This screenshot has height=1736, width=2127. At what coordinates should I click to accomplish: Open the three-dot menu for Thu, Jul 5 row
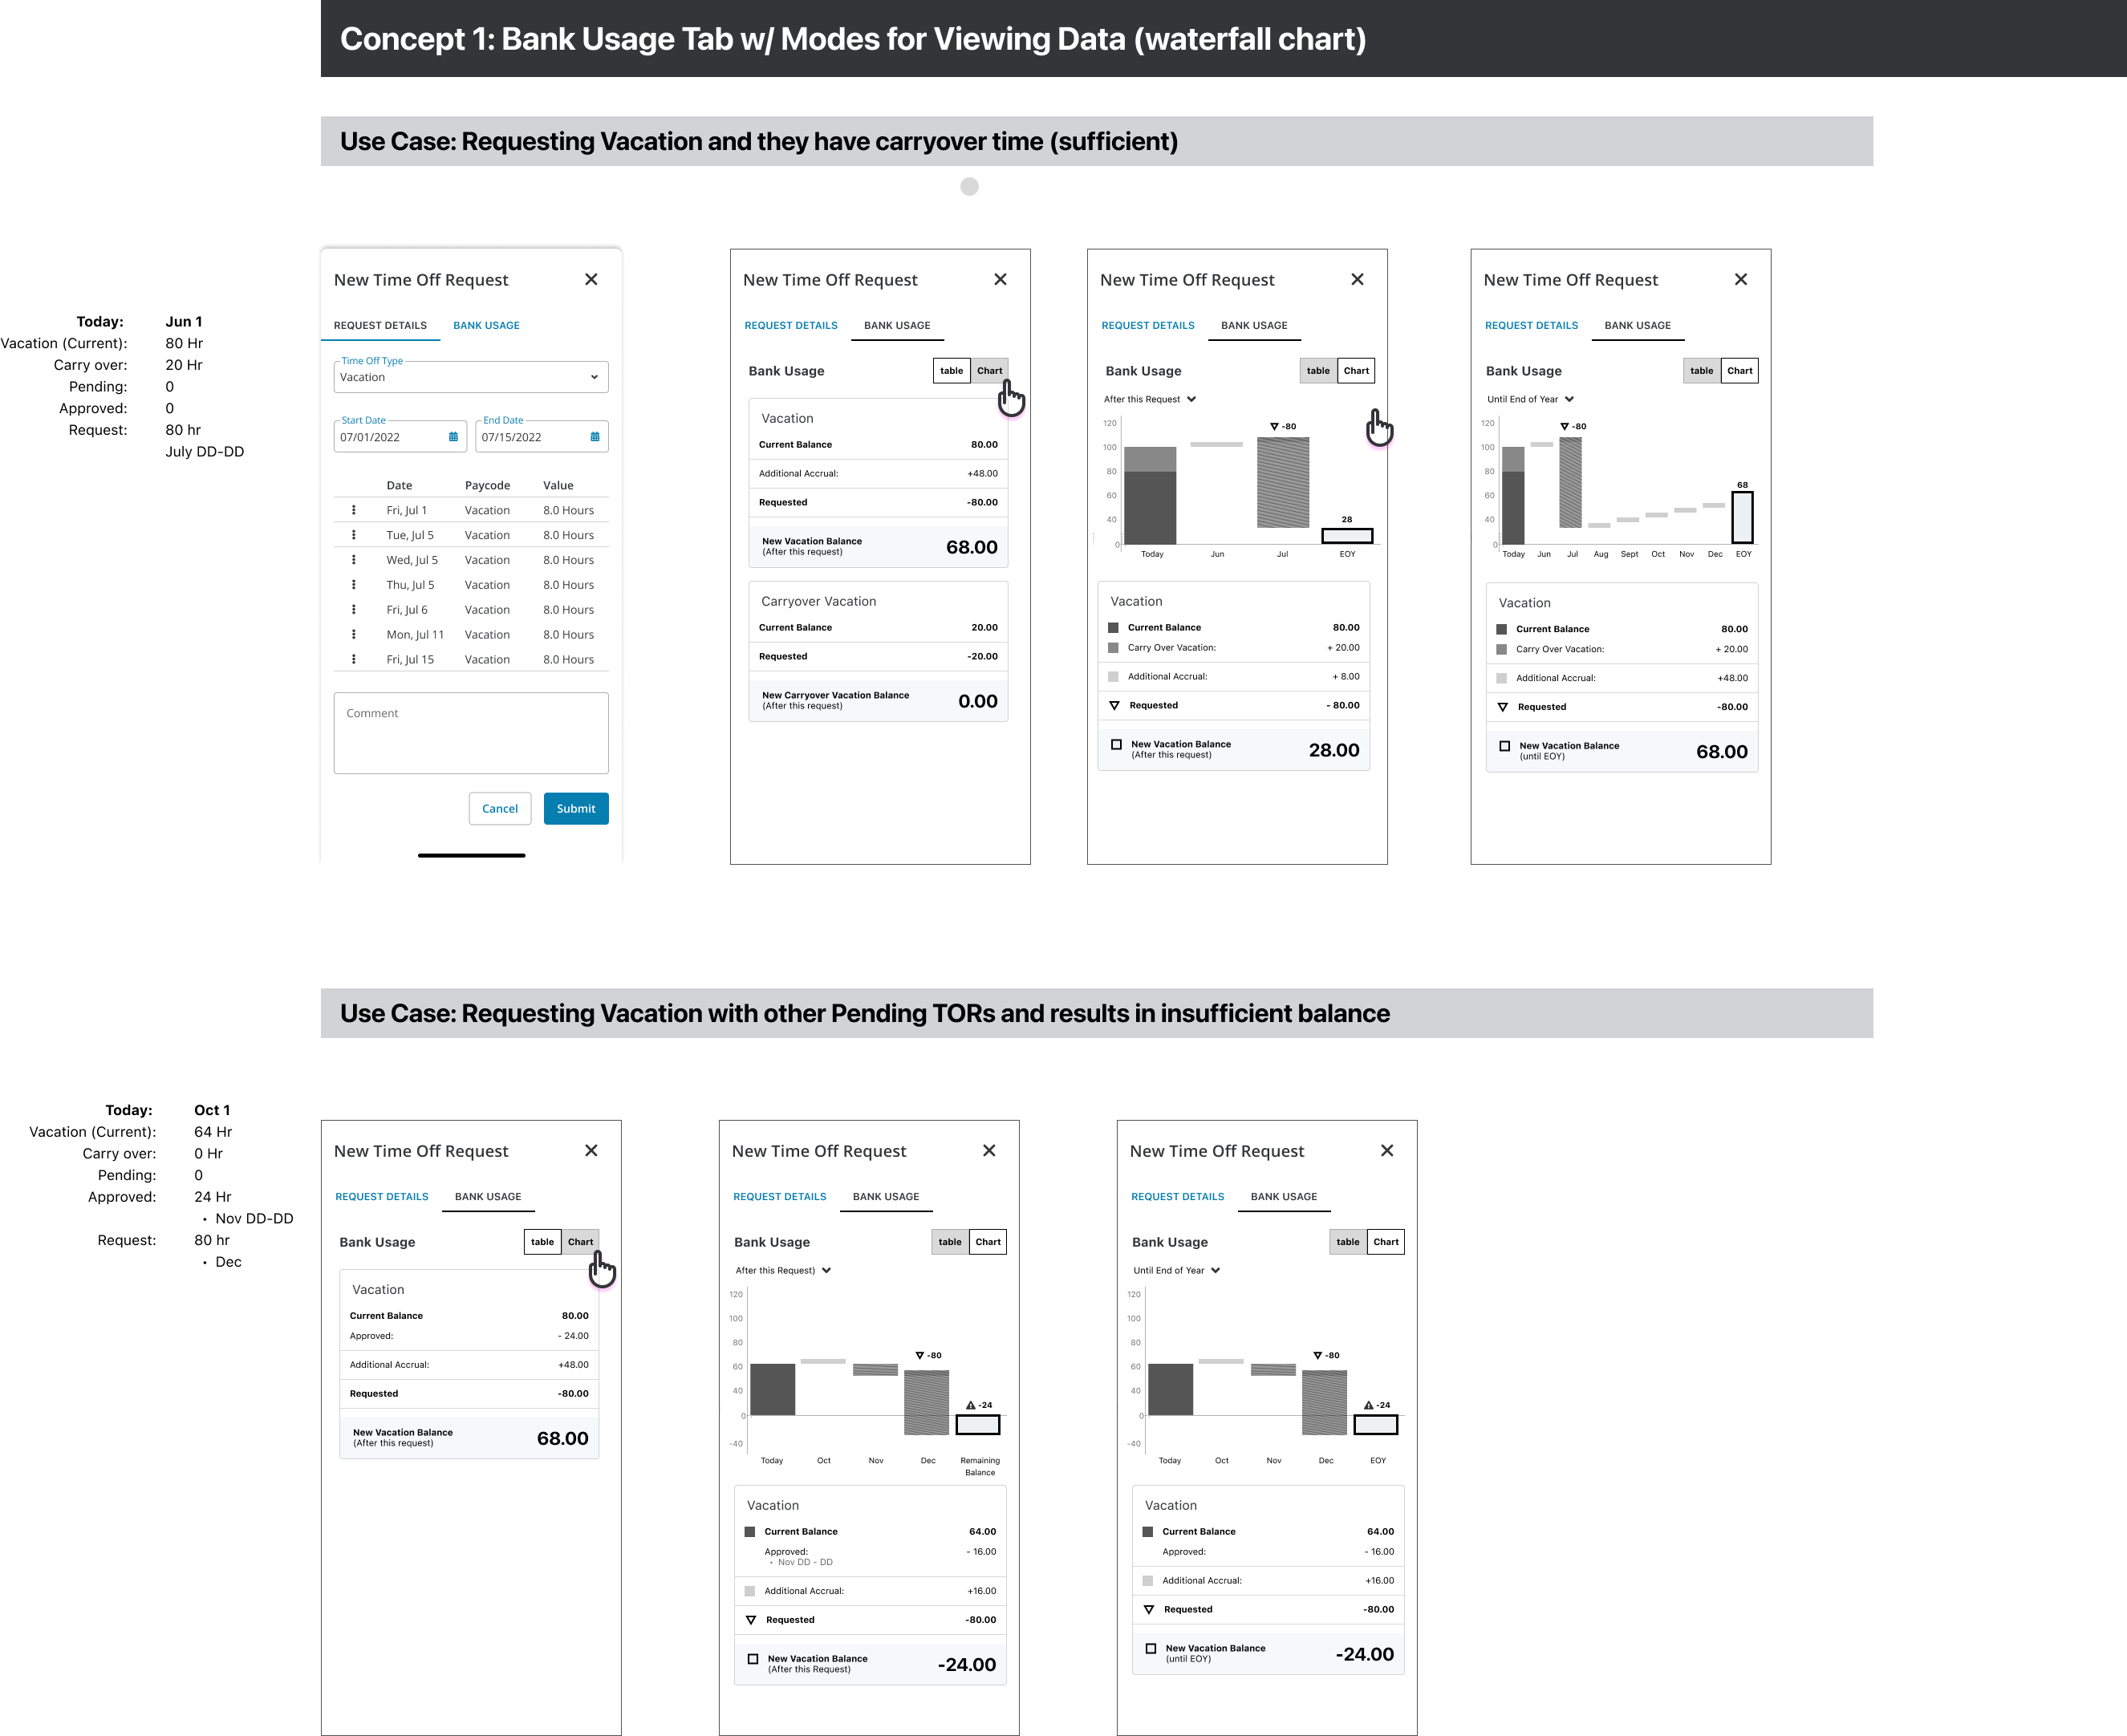tap(353, 585)
